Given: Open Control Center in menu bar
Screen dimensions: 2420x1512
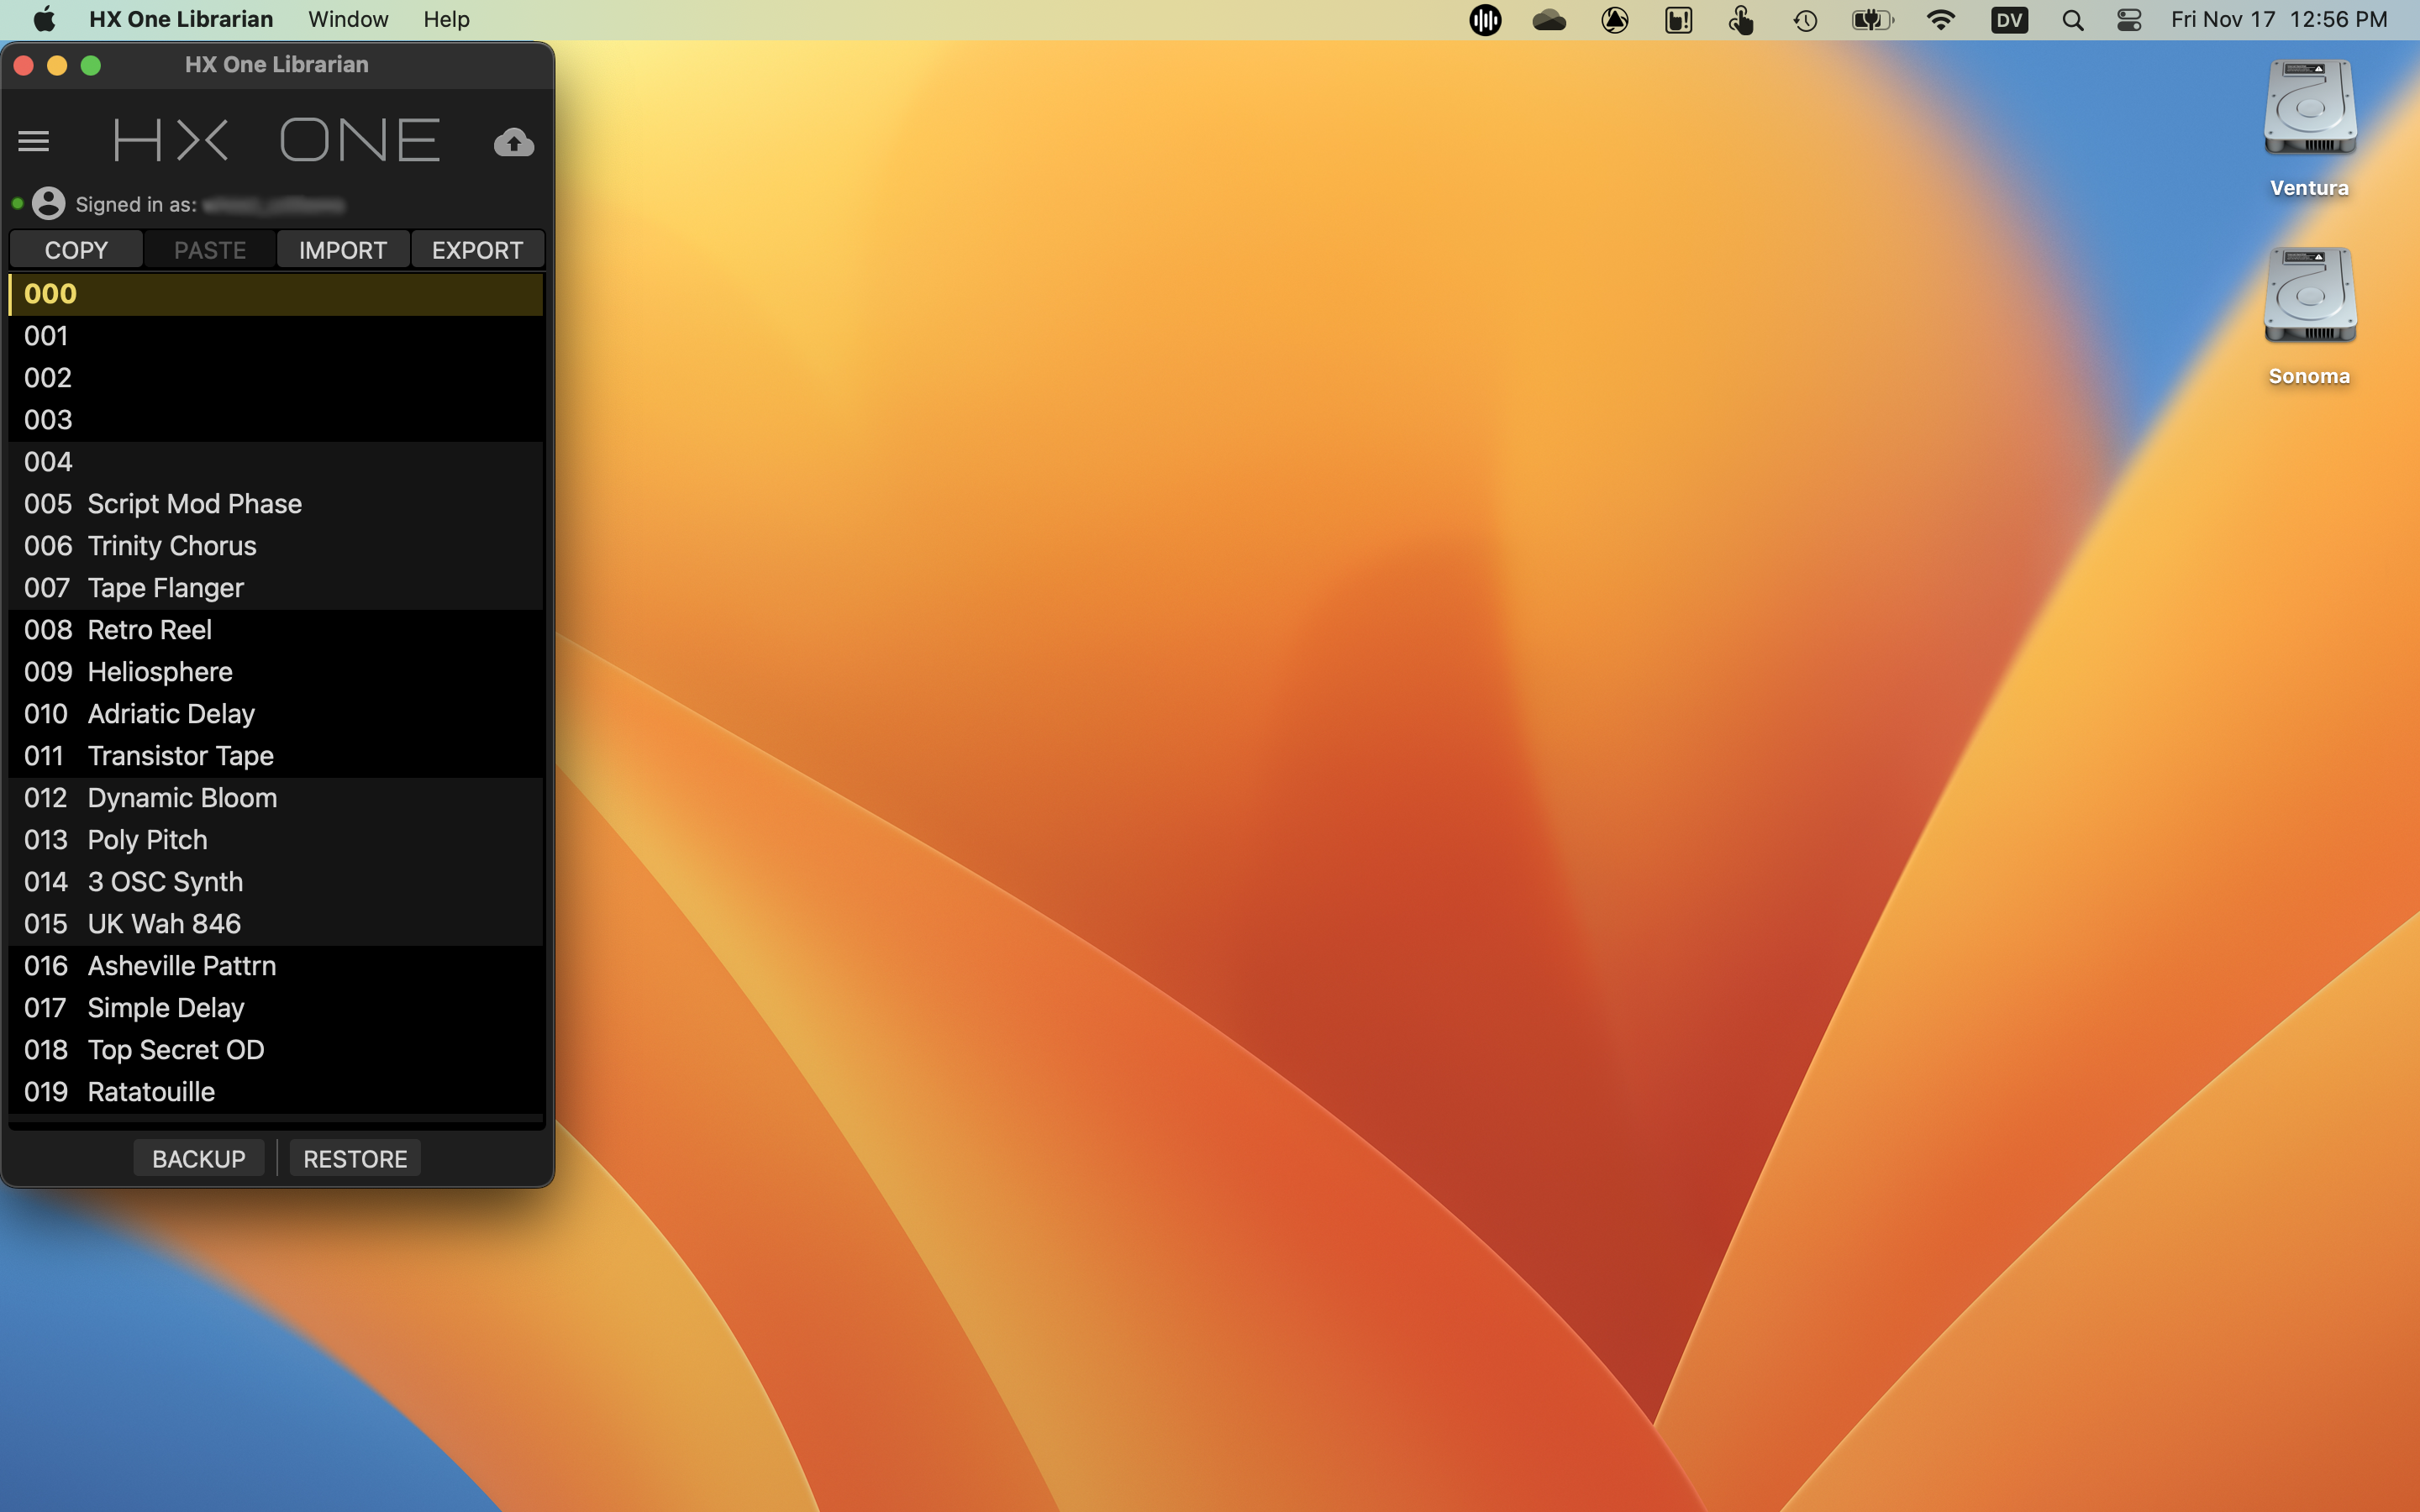Looking at the screenshot, I should pos(2129,20).
